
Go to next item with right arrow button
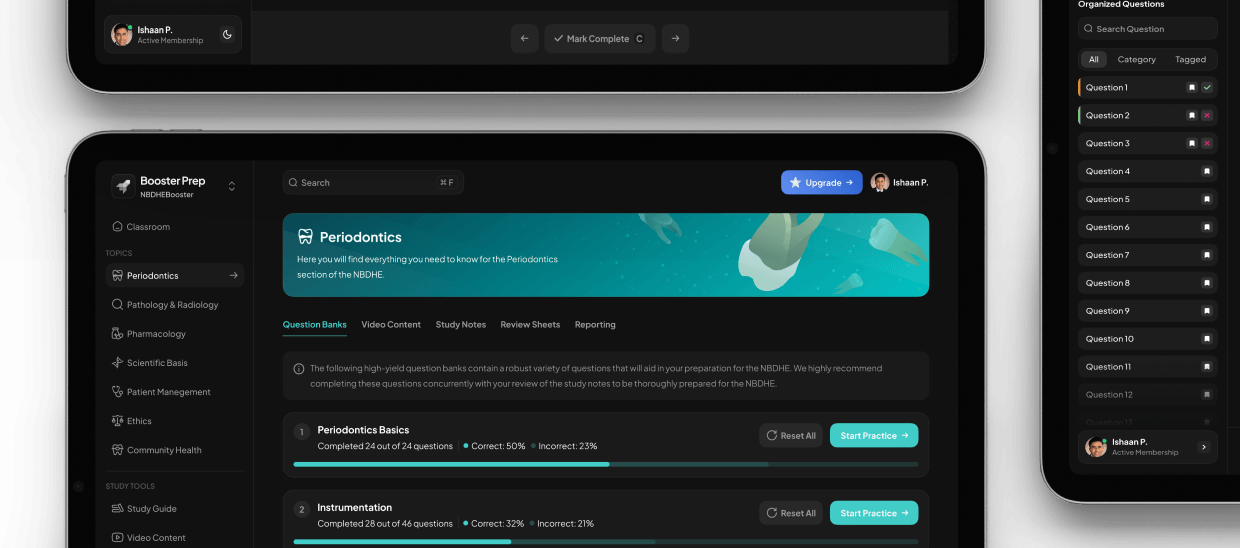pos(675,39)
